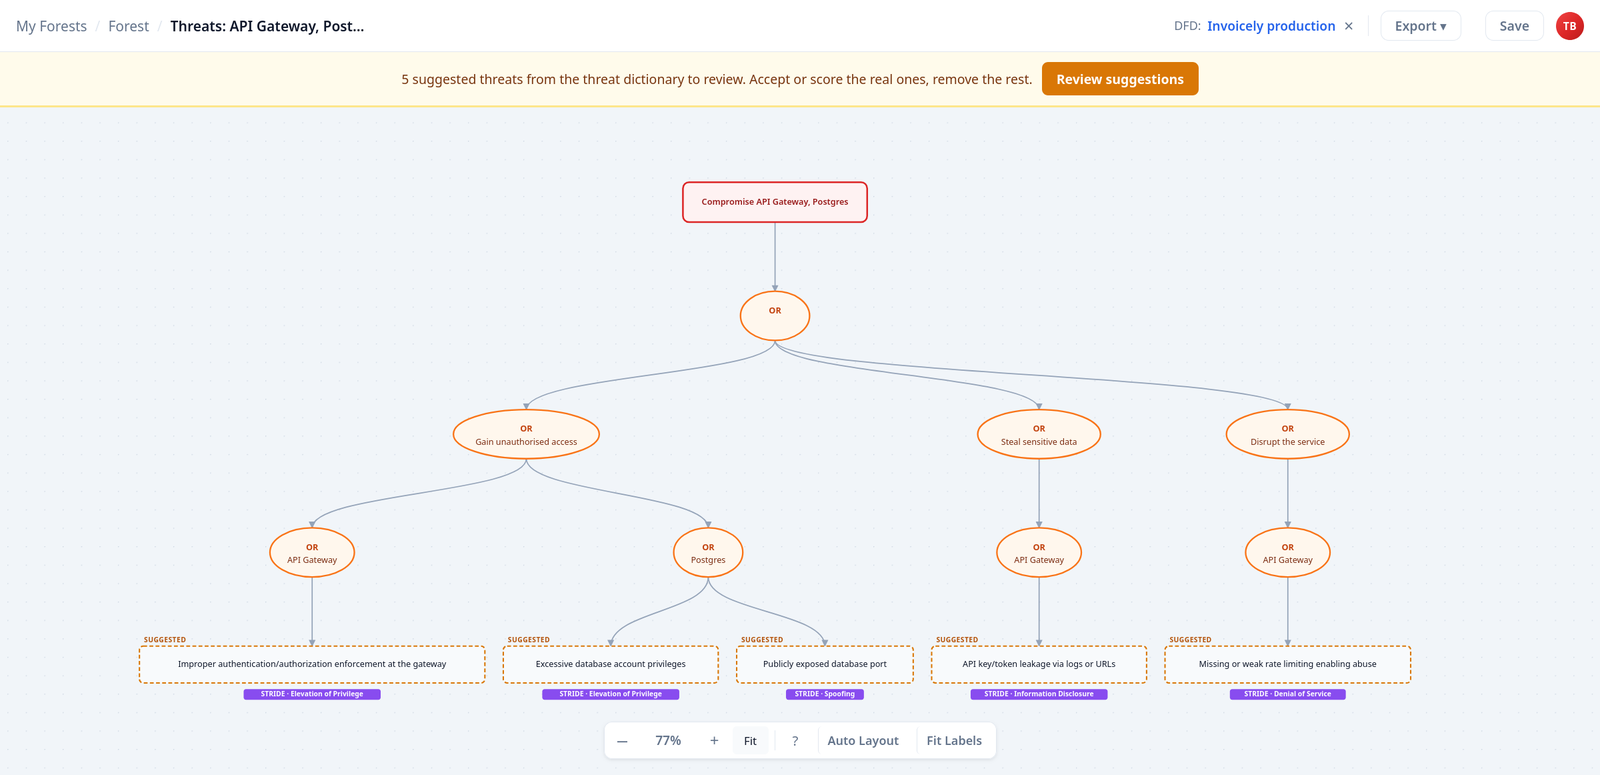
Task: Open the Export dropdown
Action: (x=1421, y=26)
